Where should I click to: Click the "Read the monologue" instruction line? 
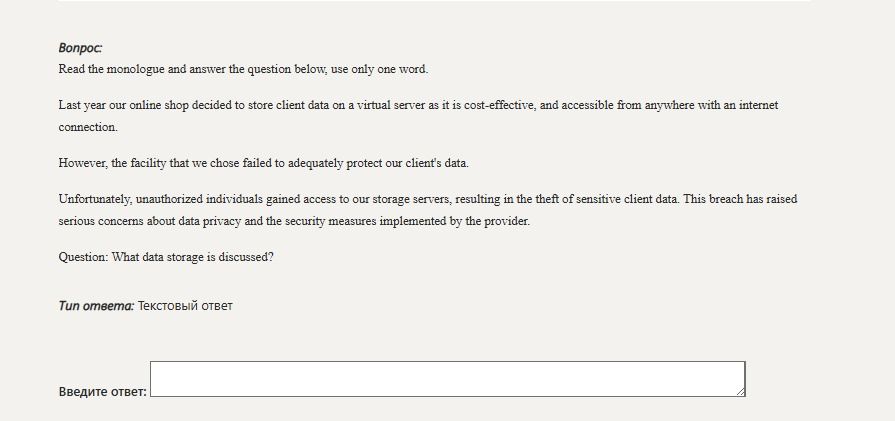pos(243,70)
